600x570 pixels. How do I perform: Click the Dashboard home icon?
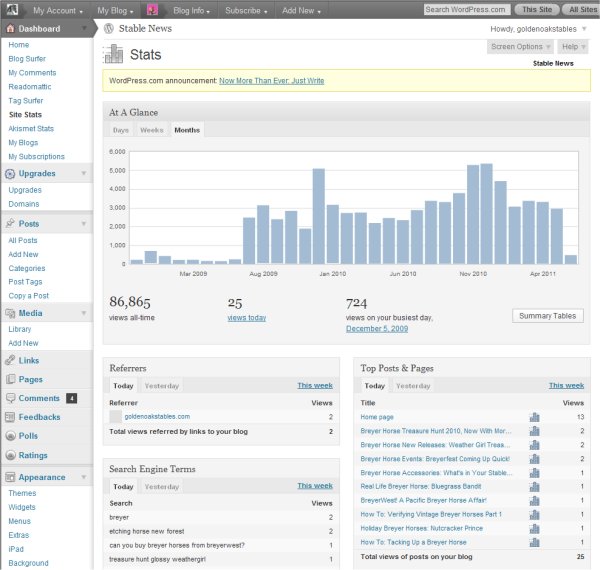pyautogui.click(x=10, y=28)
